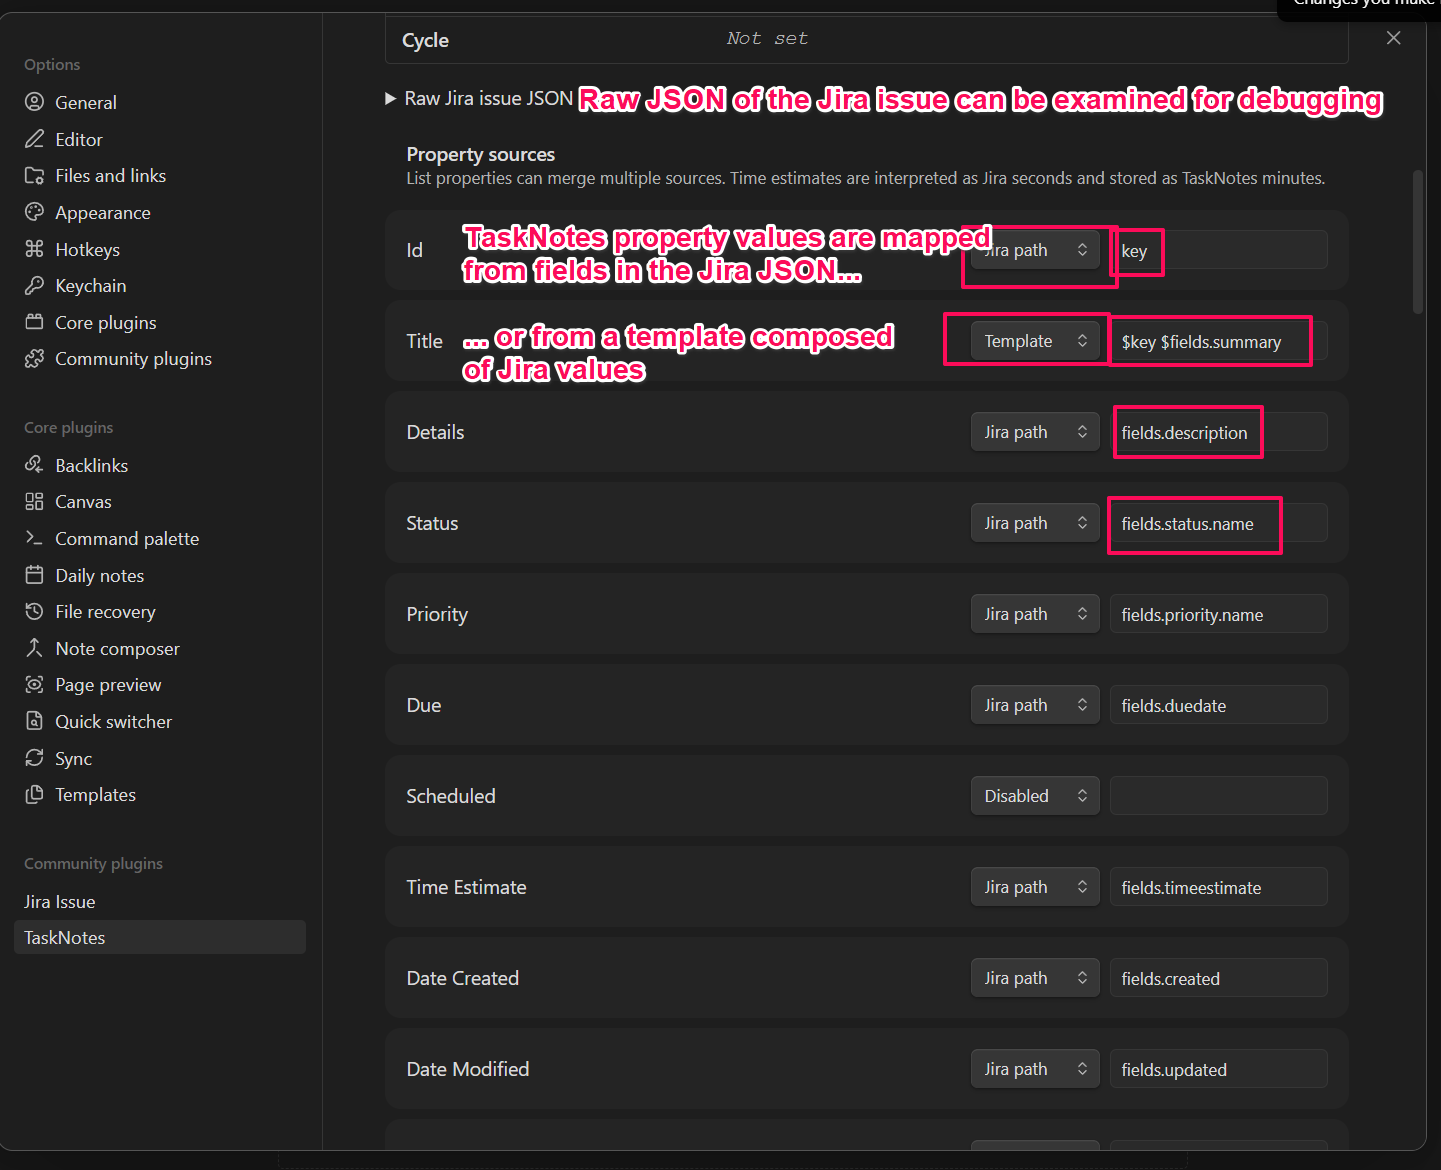Click the Files and links folder icon

coord(35,176)
